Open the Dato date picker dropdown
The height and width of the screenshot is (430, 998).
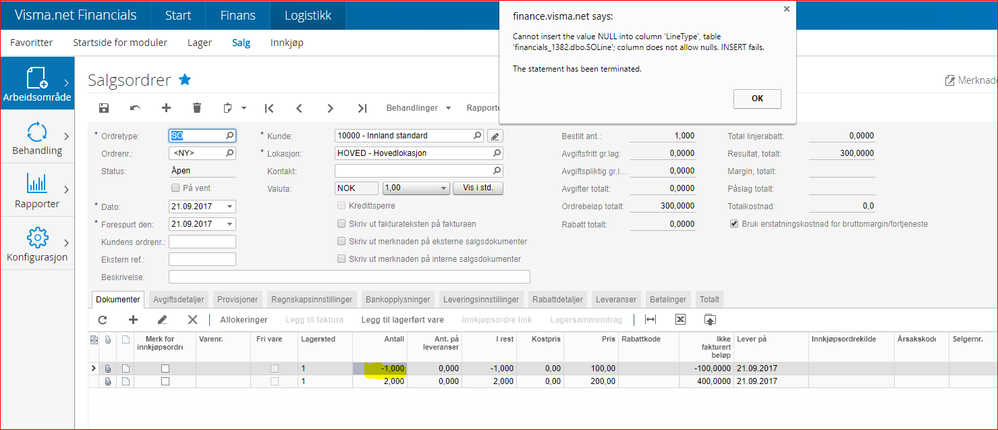[x=229, y=207]
